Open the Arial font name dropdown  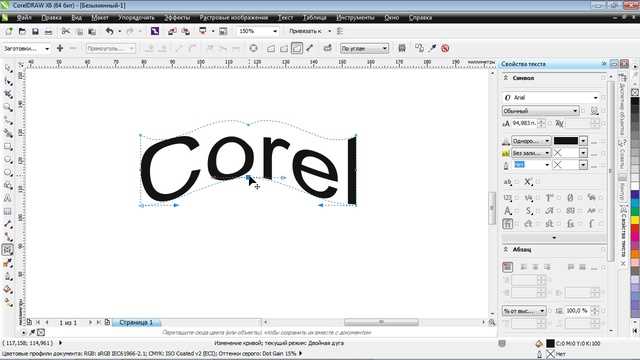[596, 98]
